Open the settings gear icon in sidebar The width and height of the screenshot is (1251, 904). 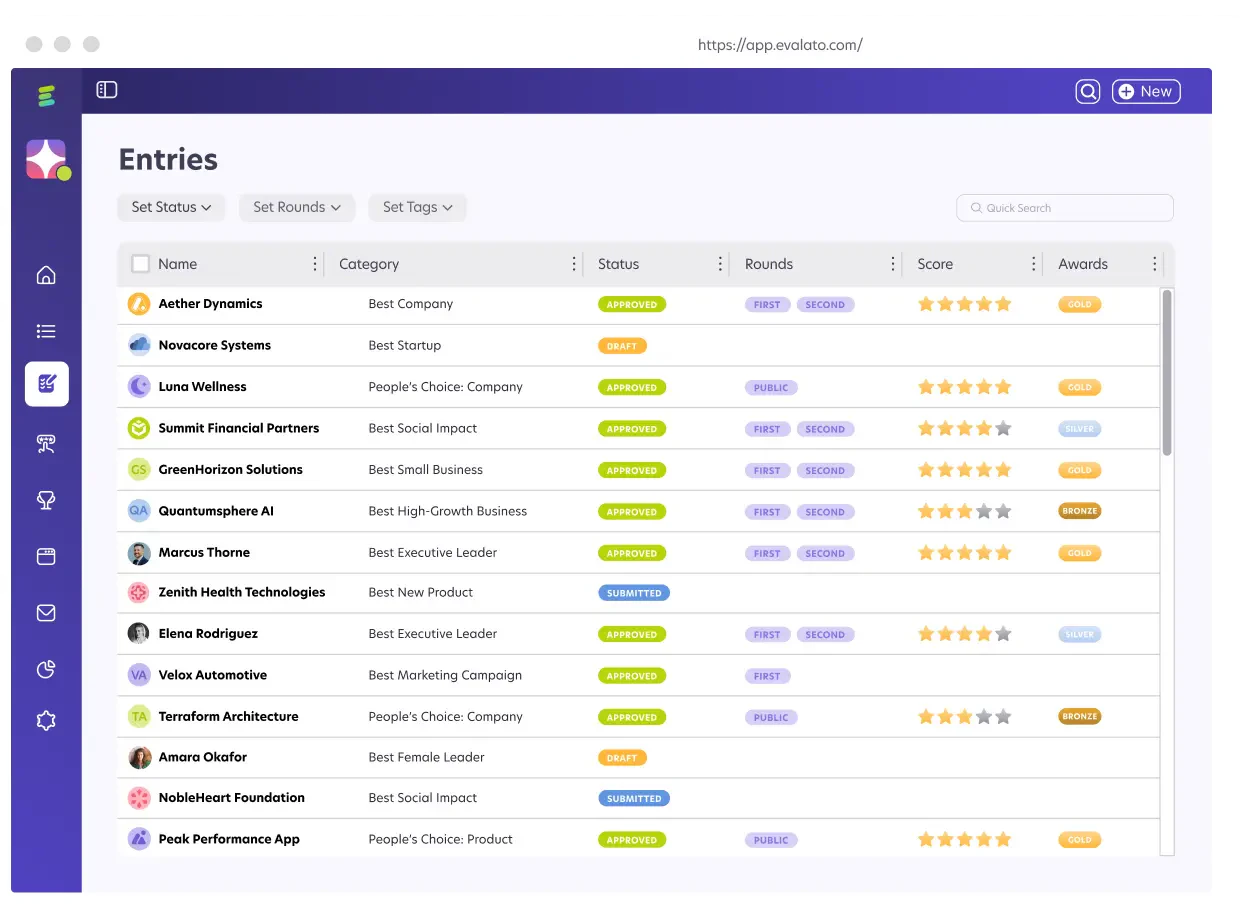(x=46, y=720)
